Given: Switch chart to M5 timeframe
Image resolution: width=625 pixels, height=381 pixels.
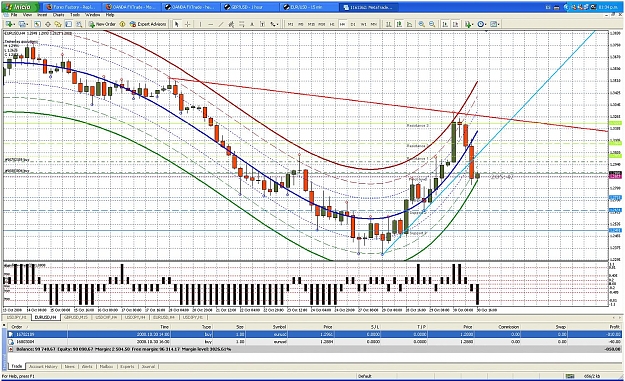Looking at the screenshot, I should [x=301, y=24].
